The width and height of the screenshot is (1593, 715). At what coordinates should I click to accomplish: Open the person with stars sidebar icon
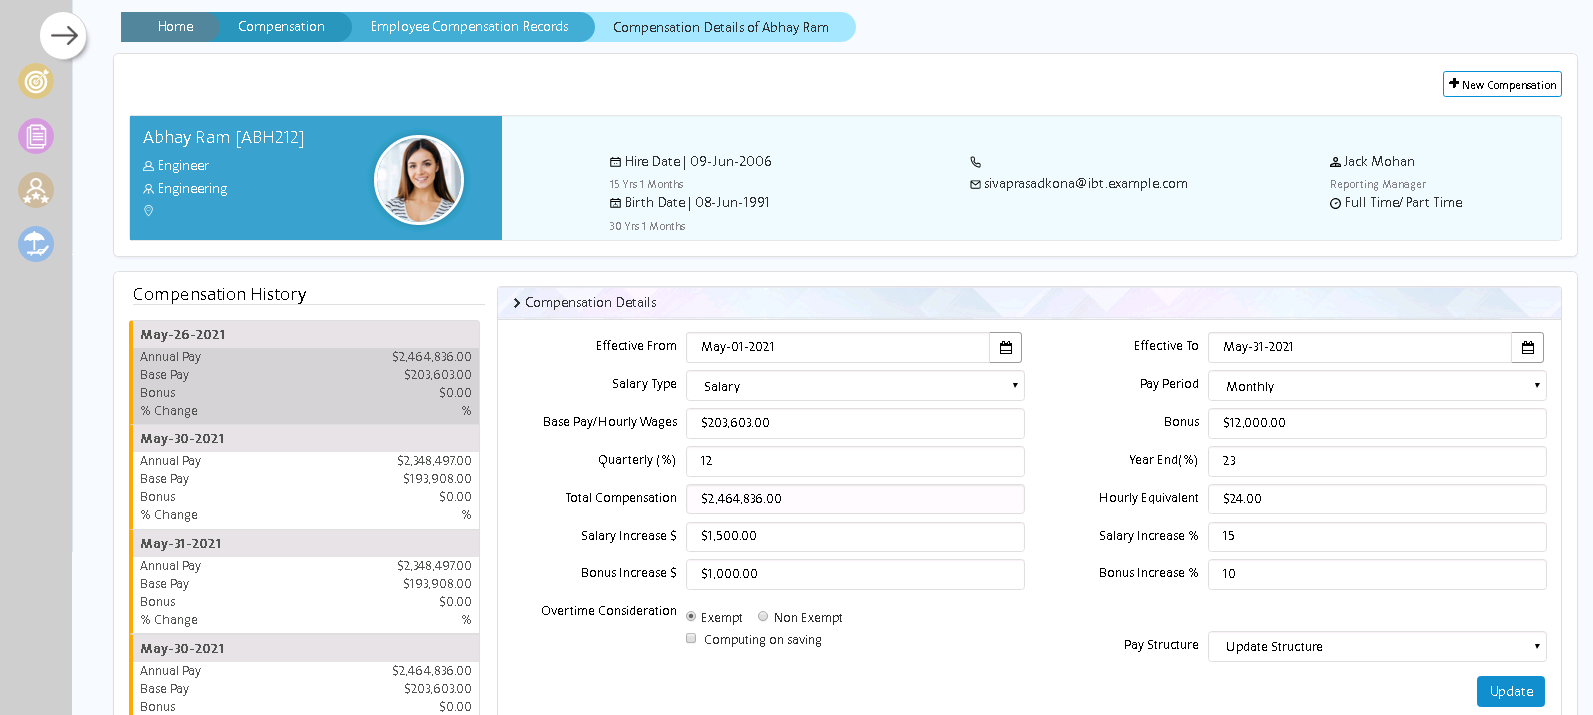(36, 190)
